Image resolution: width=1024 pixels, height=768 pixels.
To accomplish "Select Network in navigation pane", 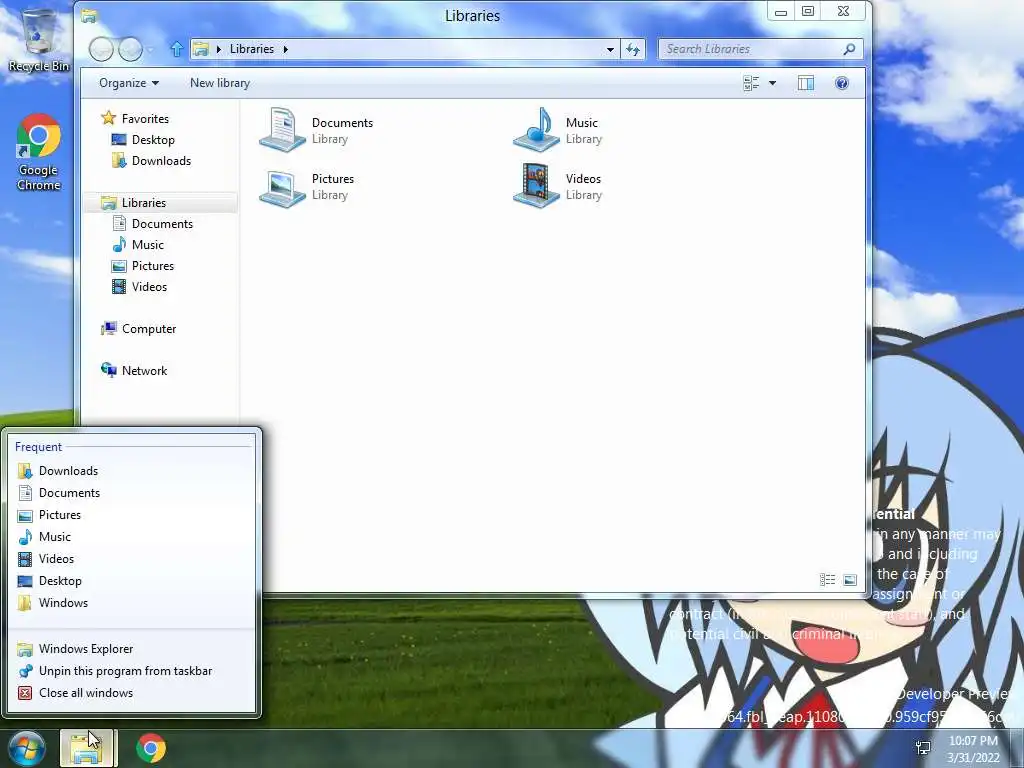I will coord(135,370).
